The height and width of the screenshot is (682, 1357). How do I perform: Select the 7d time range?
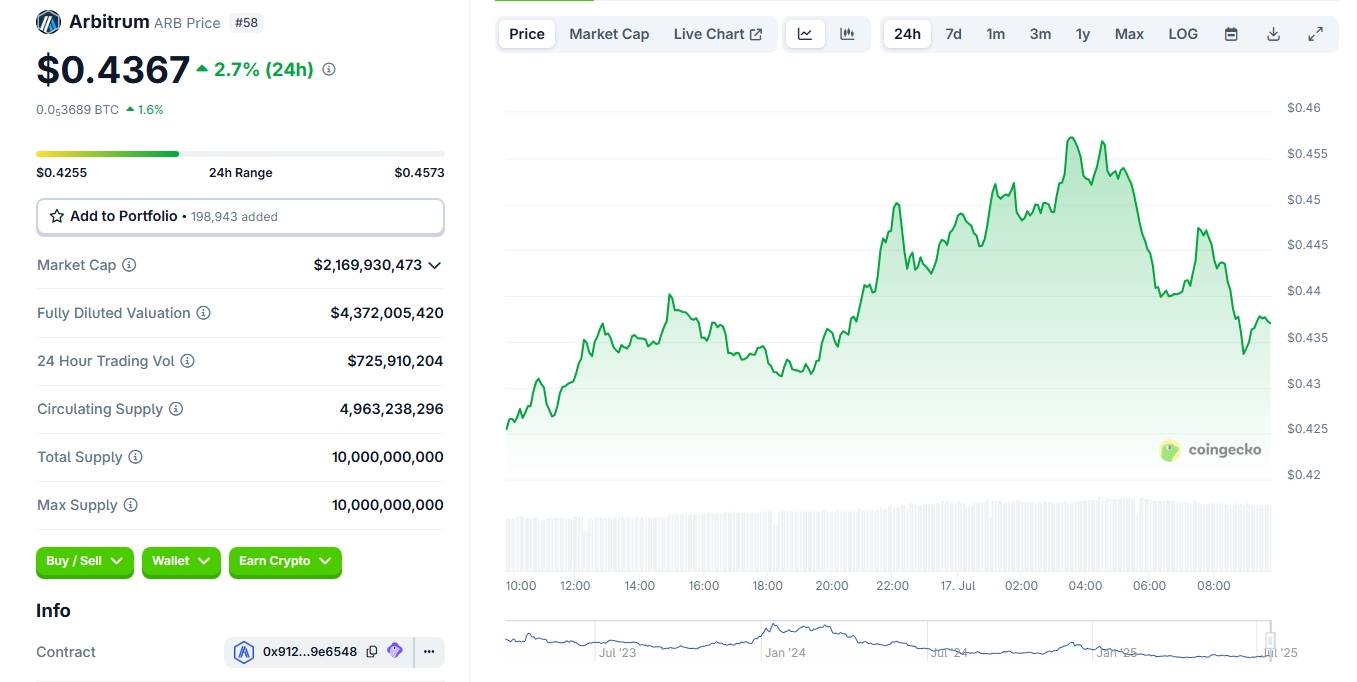(x=954, y=34)
